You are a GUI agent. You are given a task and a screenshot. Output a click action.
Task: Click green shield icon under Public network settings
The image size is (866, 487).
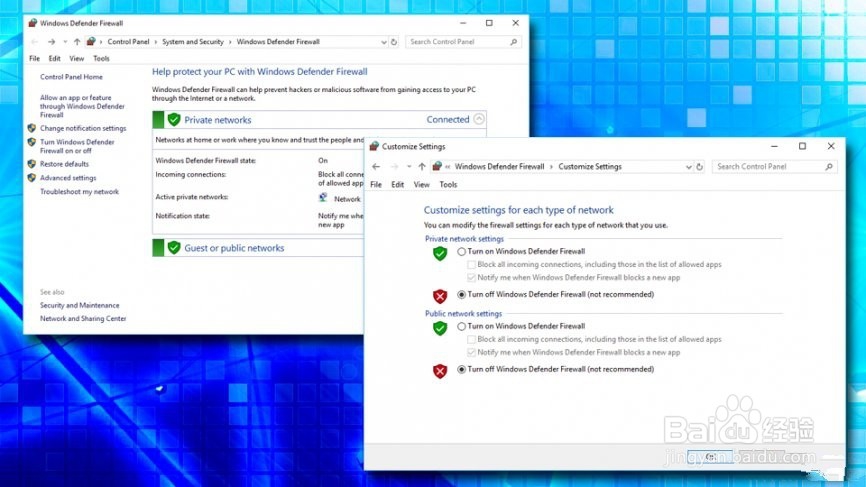(440, 329)
